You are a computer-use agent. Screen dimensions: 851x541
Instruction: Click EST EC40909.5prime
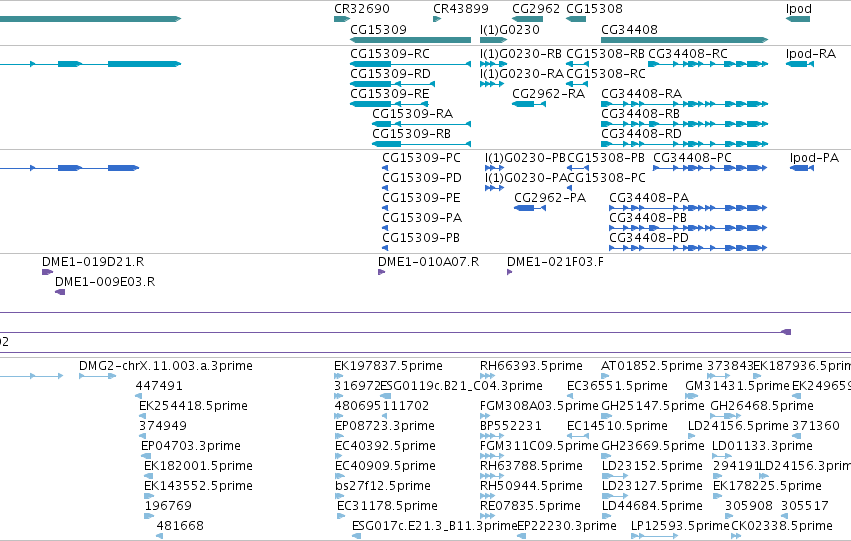tap(340, 476)
